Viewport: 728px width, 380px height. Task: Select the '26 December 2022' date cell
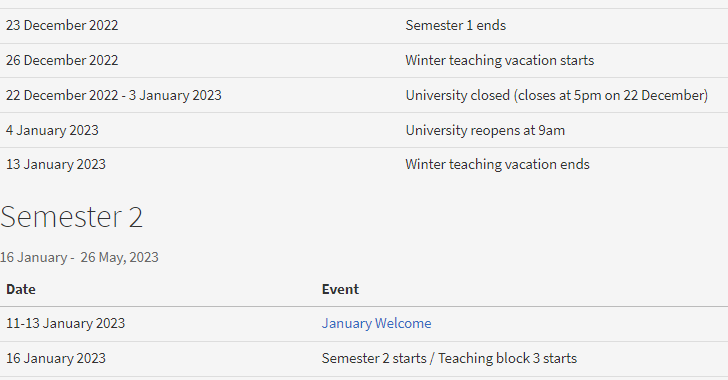(62, 60)
